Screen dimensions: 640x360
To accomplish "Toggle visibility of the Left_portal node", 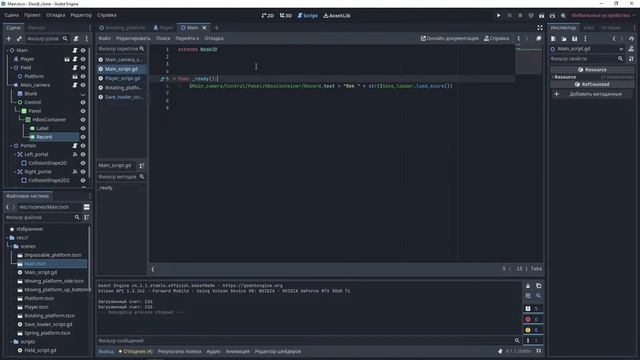I will pyautogui.click(x=83, y=154).
